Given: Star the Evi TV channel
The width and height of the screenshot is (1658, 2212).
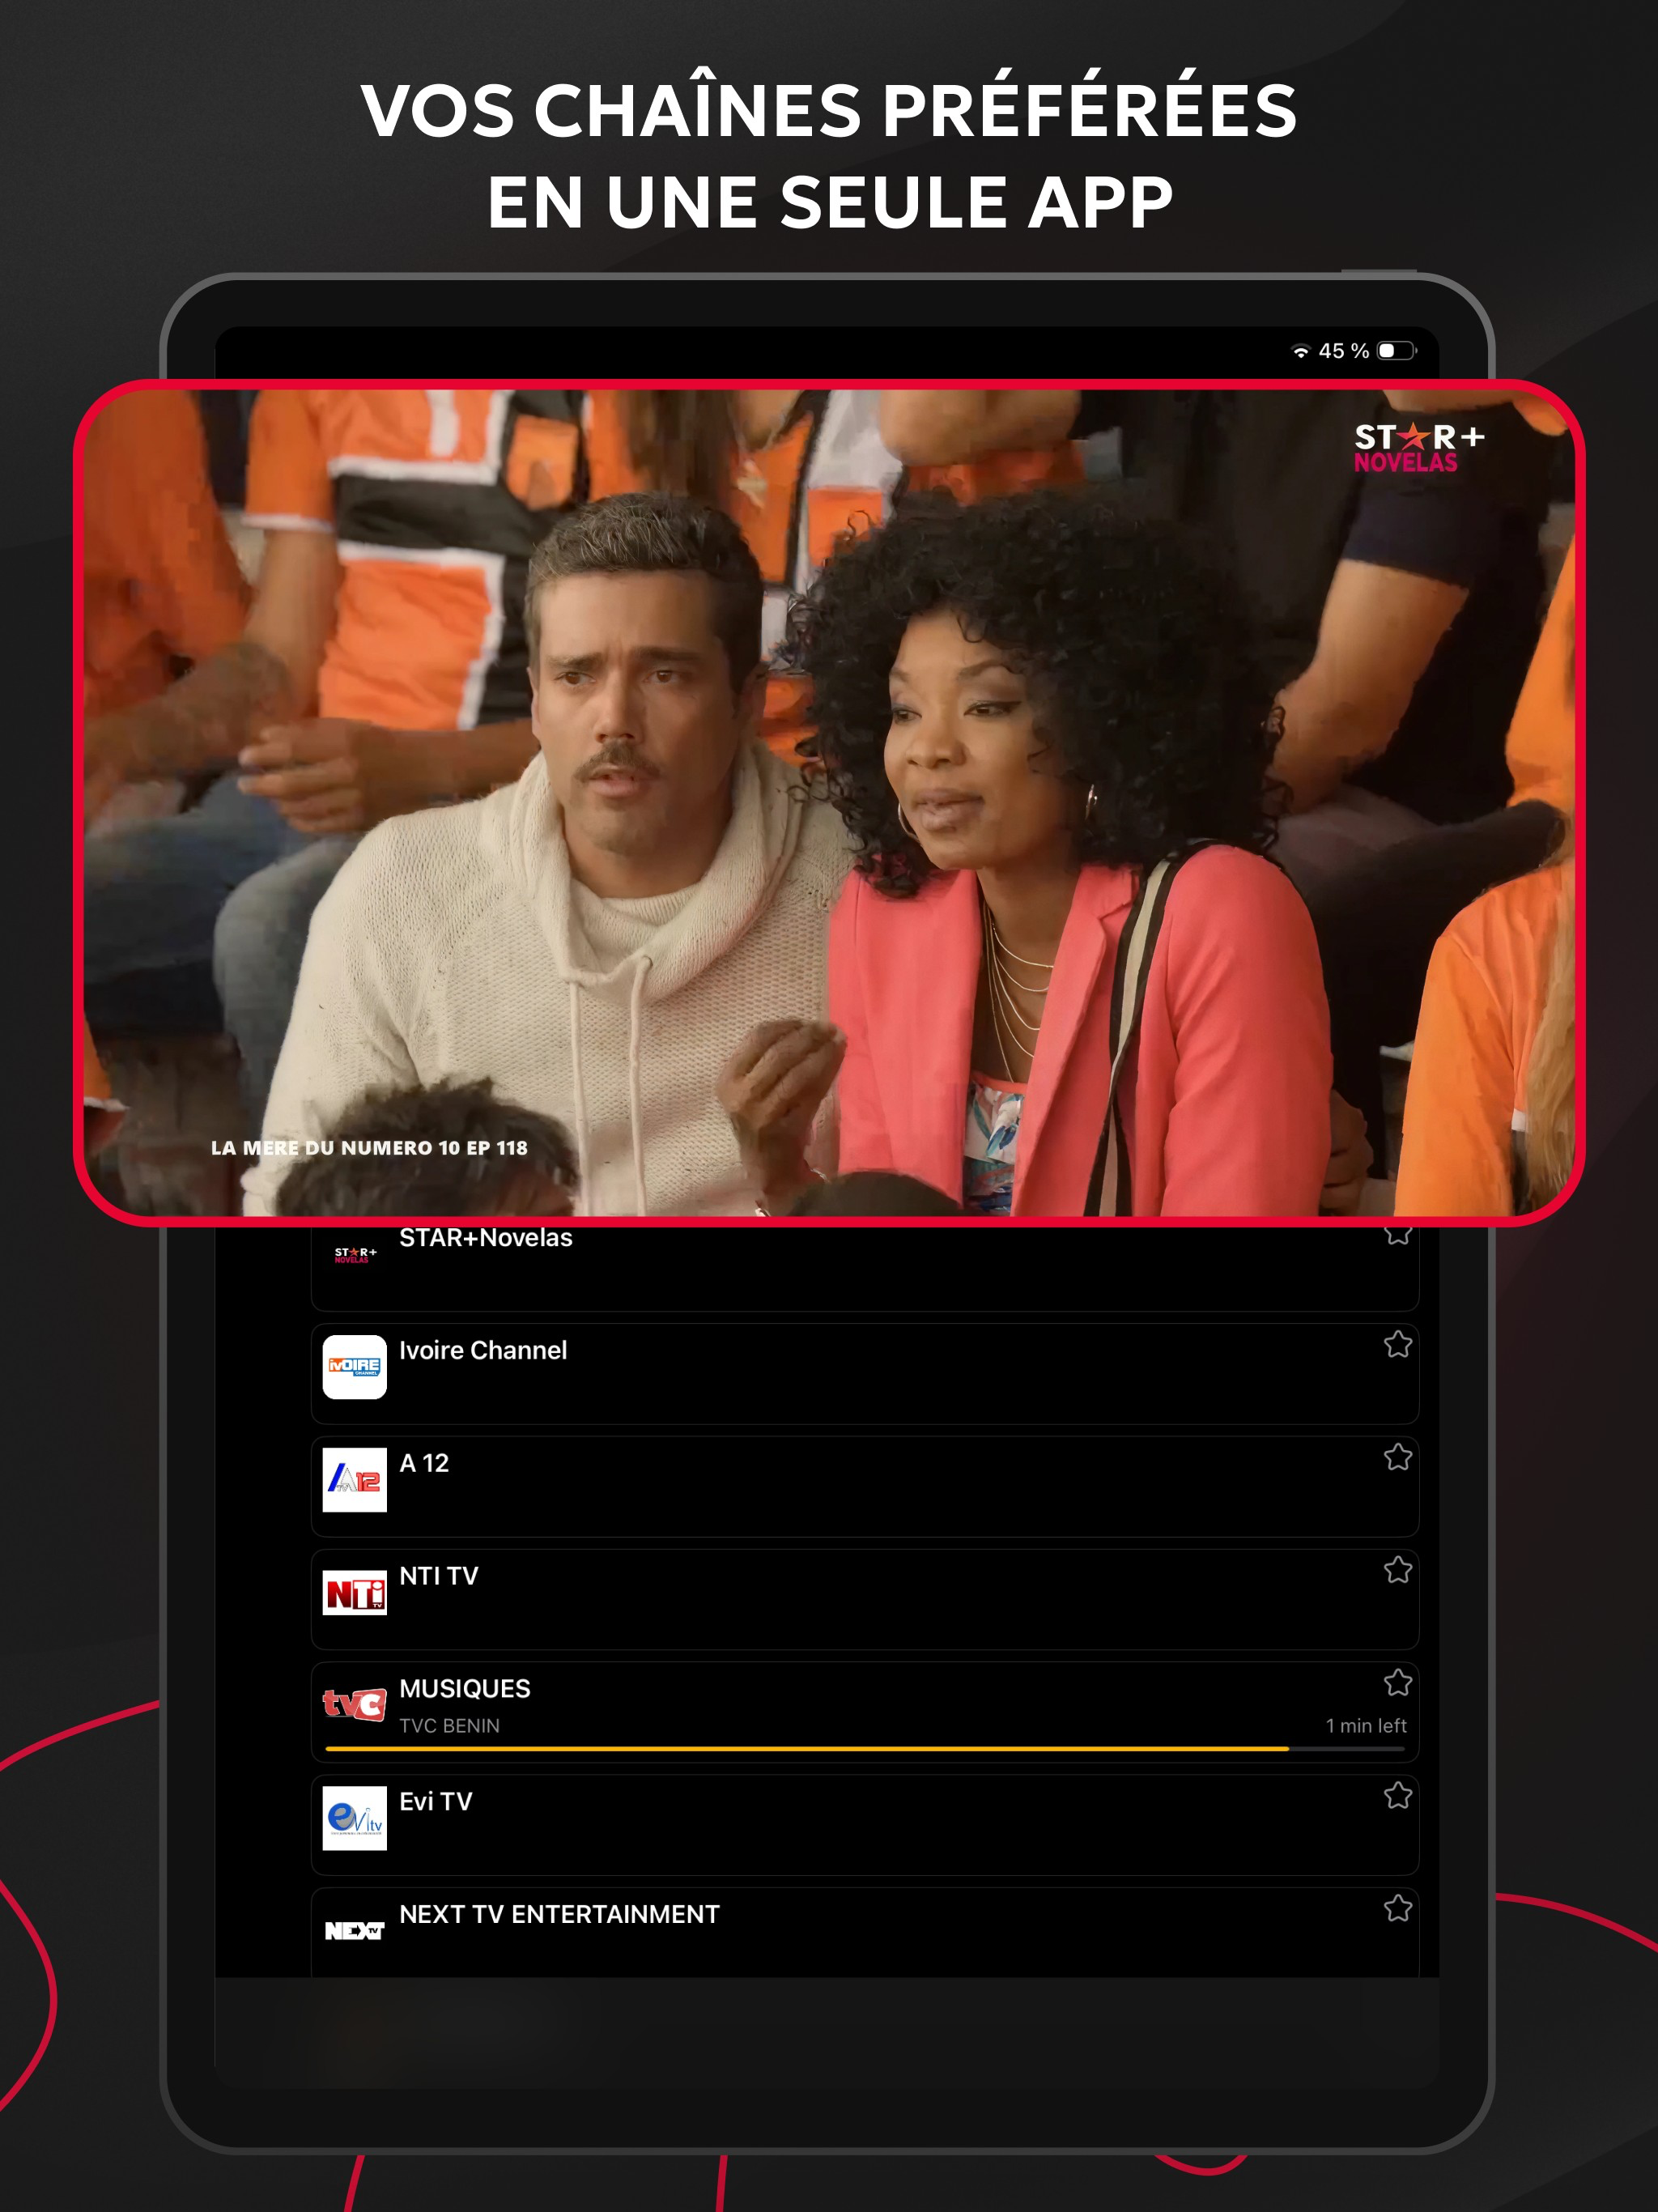Looking at the screenshot, I should tap(1397, 1796).
